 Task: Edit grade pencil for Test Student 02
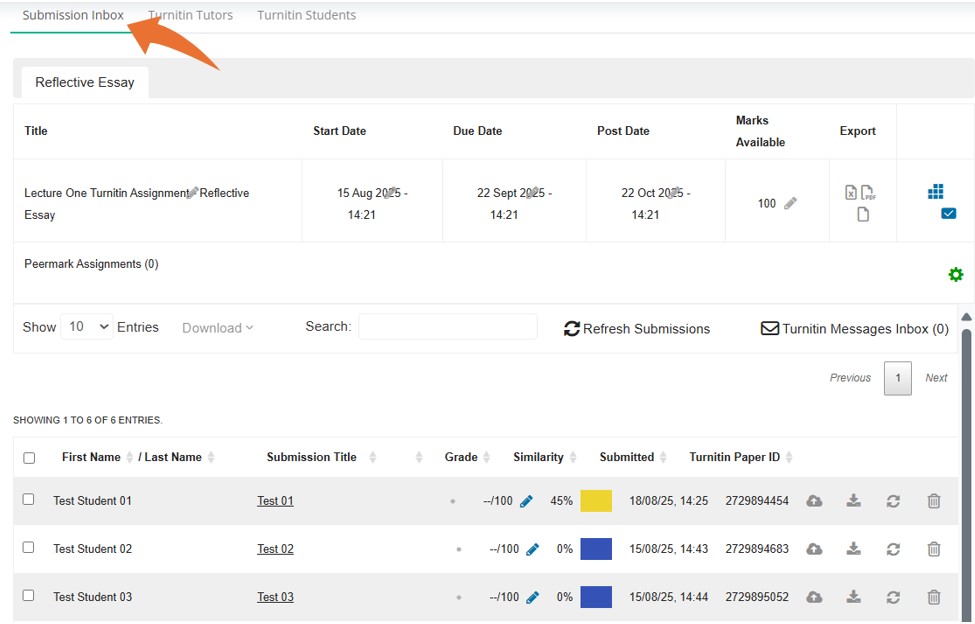[x=532, y=549]
